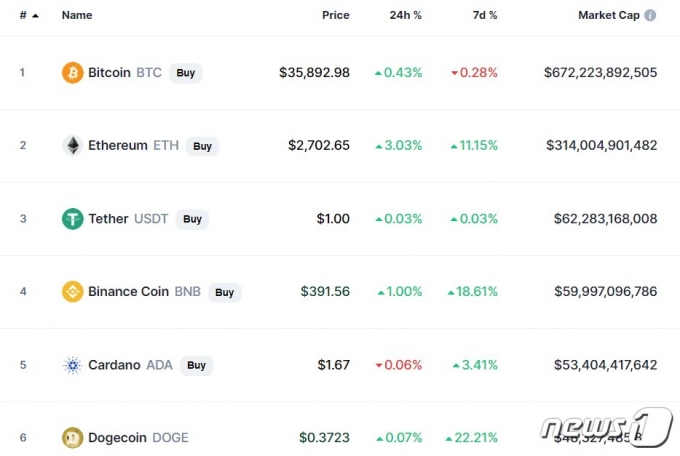Click Buy button next to Bitcoin BTC

point(186,73)
